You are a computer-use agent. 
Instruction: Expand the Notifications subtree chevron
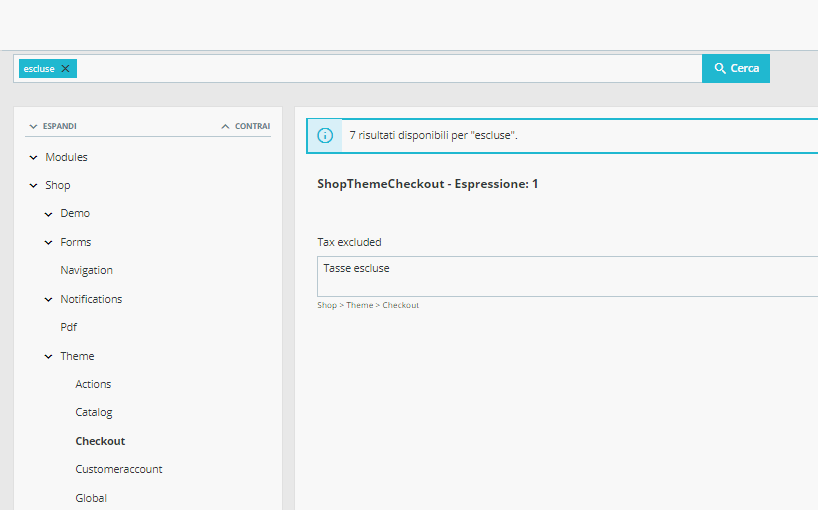(x=48, y=300)
